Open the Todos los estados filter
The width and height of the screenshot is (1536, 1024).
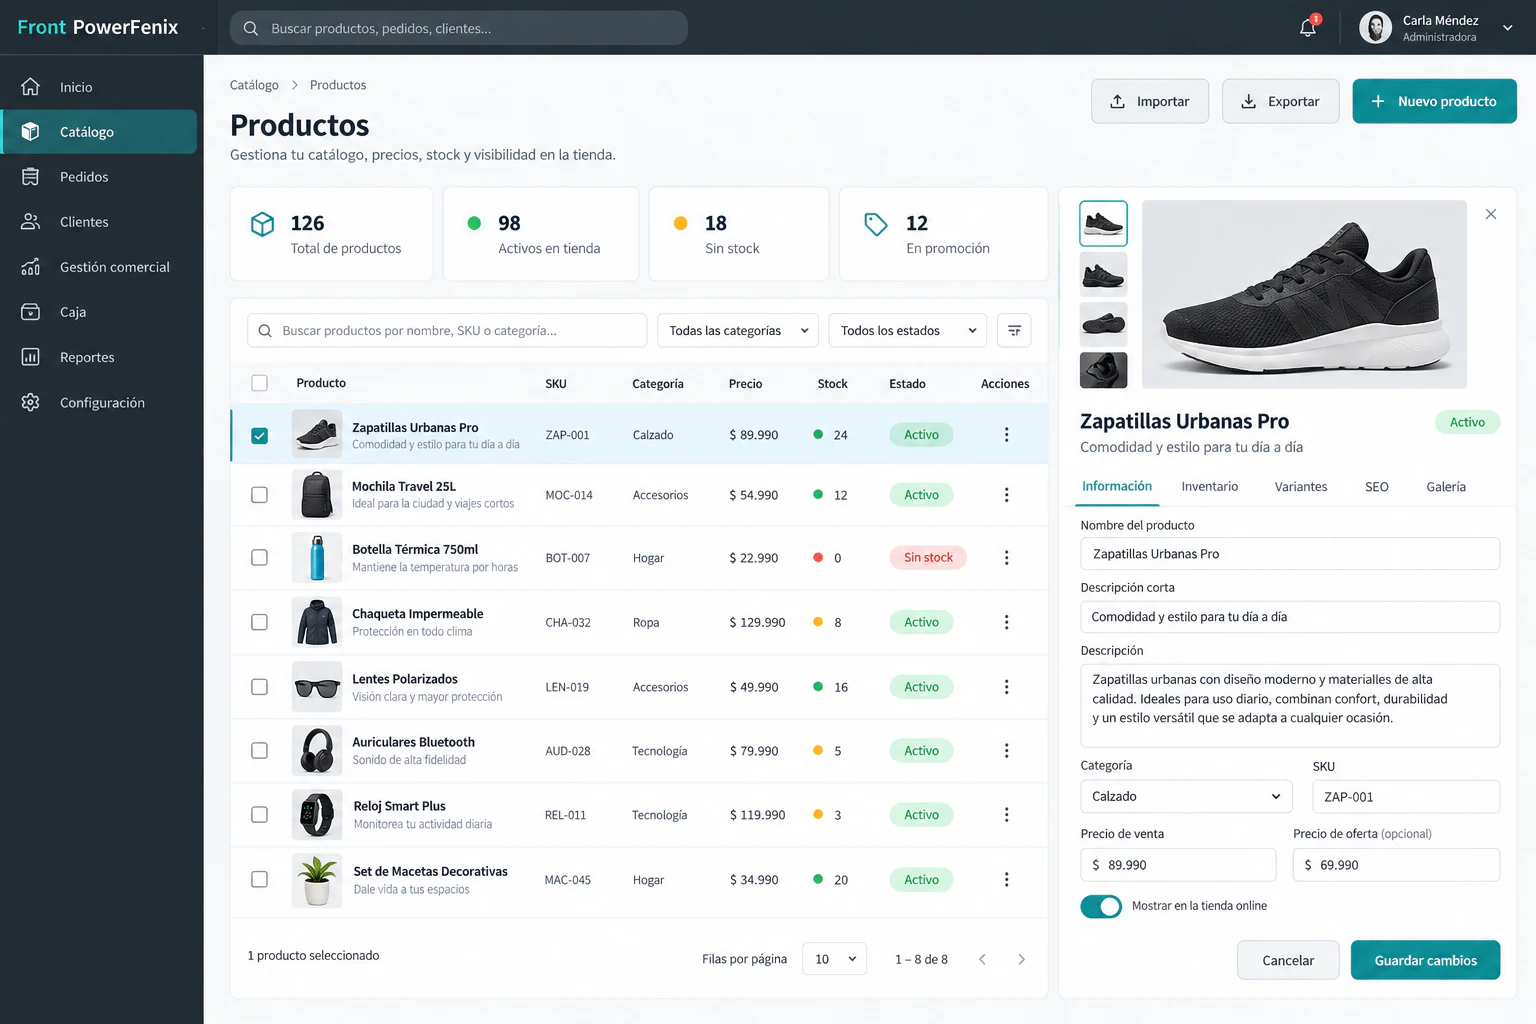(908, 331)
